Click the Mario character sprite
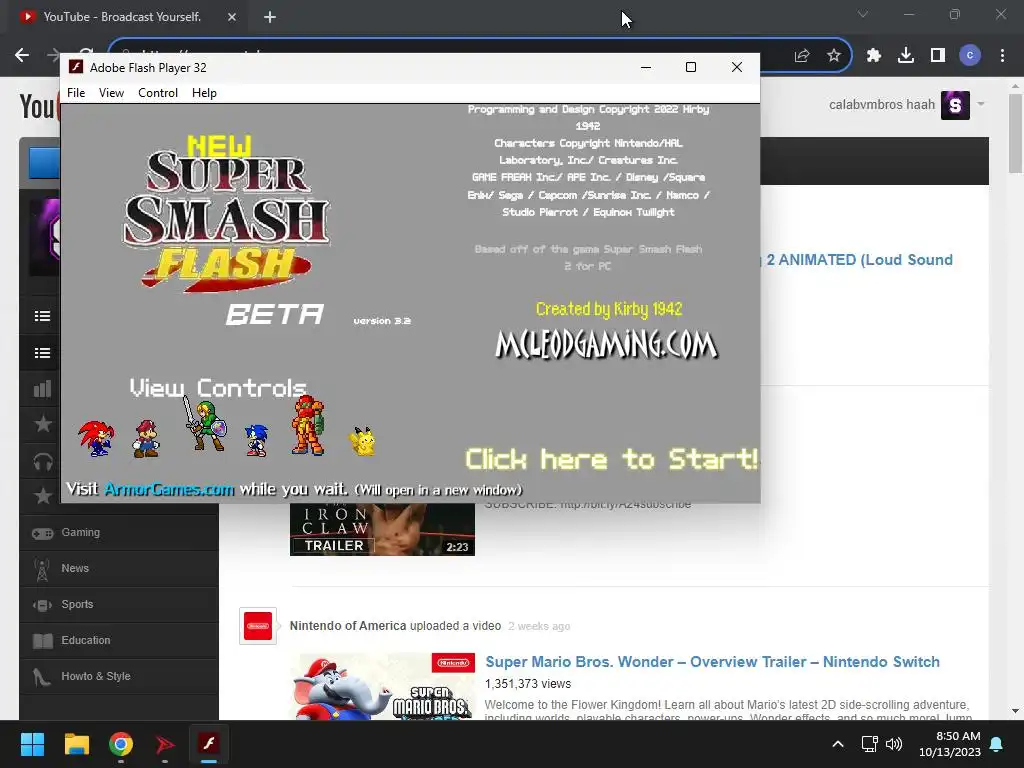 click(x=146, y=438)
